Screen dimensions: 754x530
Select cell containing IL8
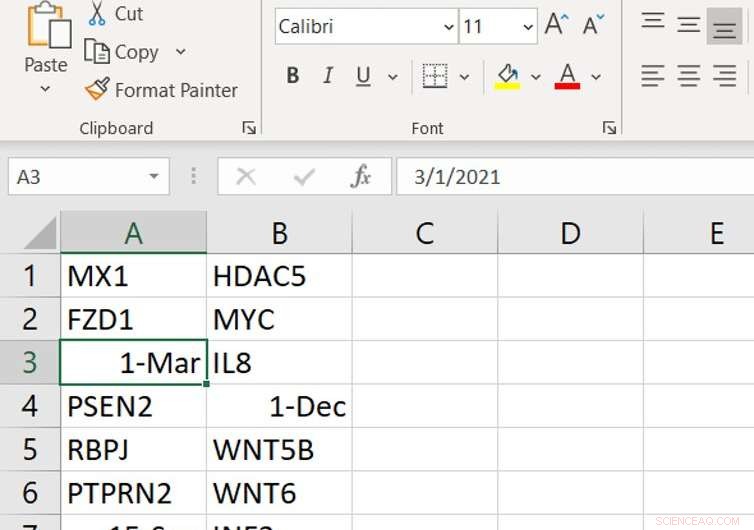[x=279, y=363]
